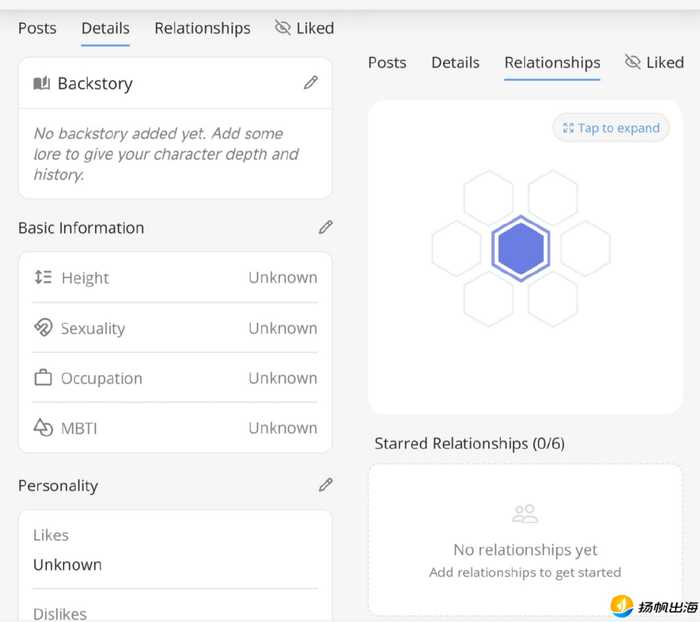Click the Likes Unknown field
Screen dimensions: 700x622
pos(67,564)
